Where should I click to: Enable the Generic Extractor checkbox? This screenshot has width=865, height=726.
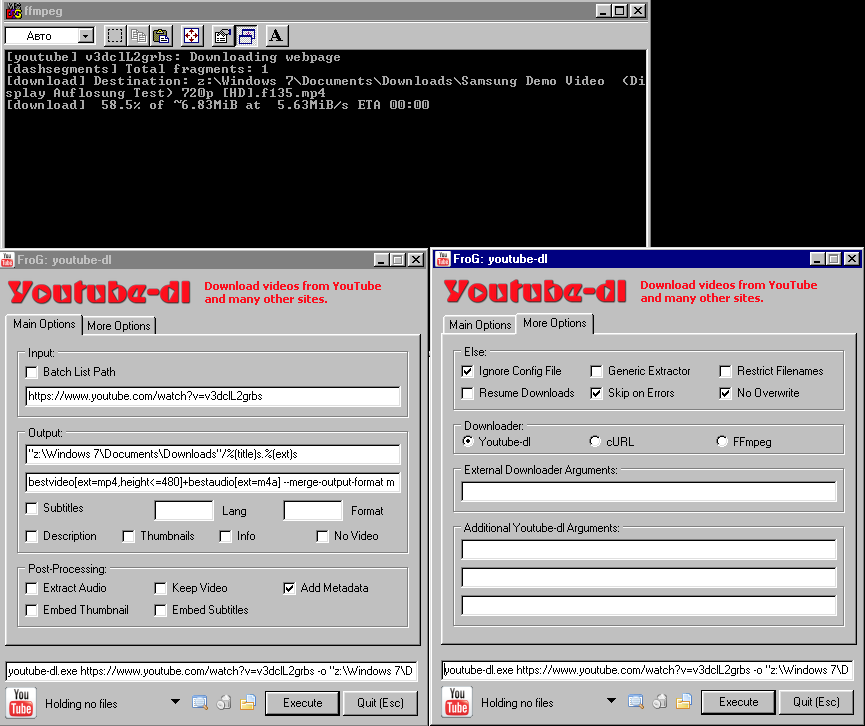[x=596, y=371]
